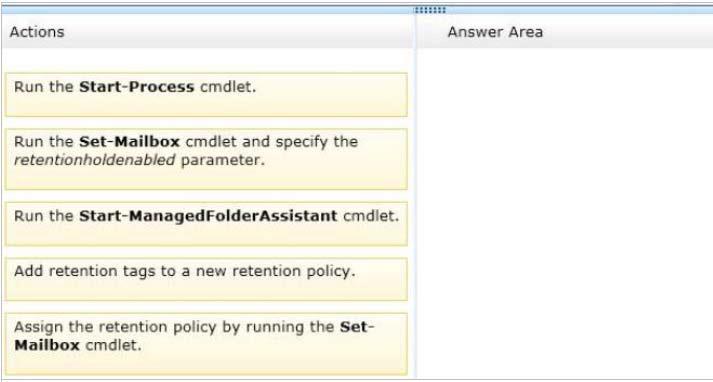The width and height of the screenshot is (713, 382).
Task: Click the blue top bar left of grip
Action: [208, 10]
